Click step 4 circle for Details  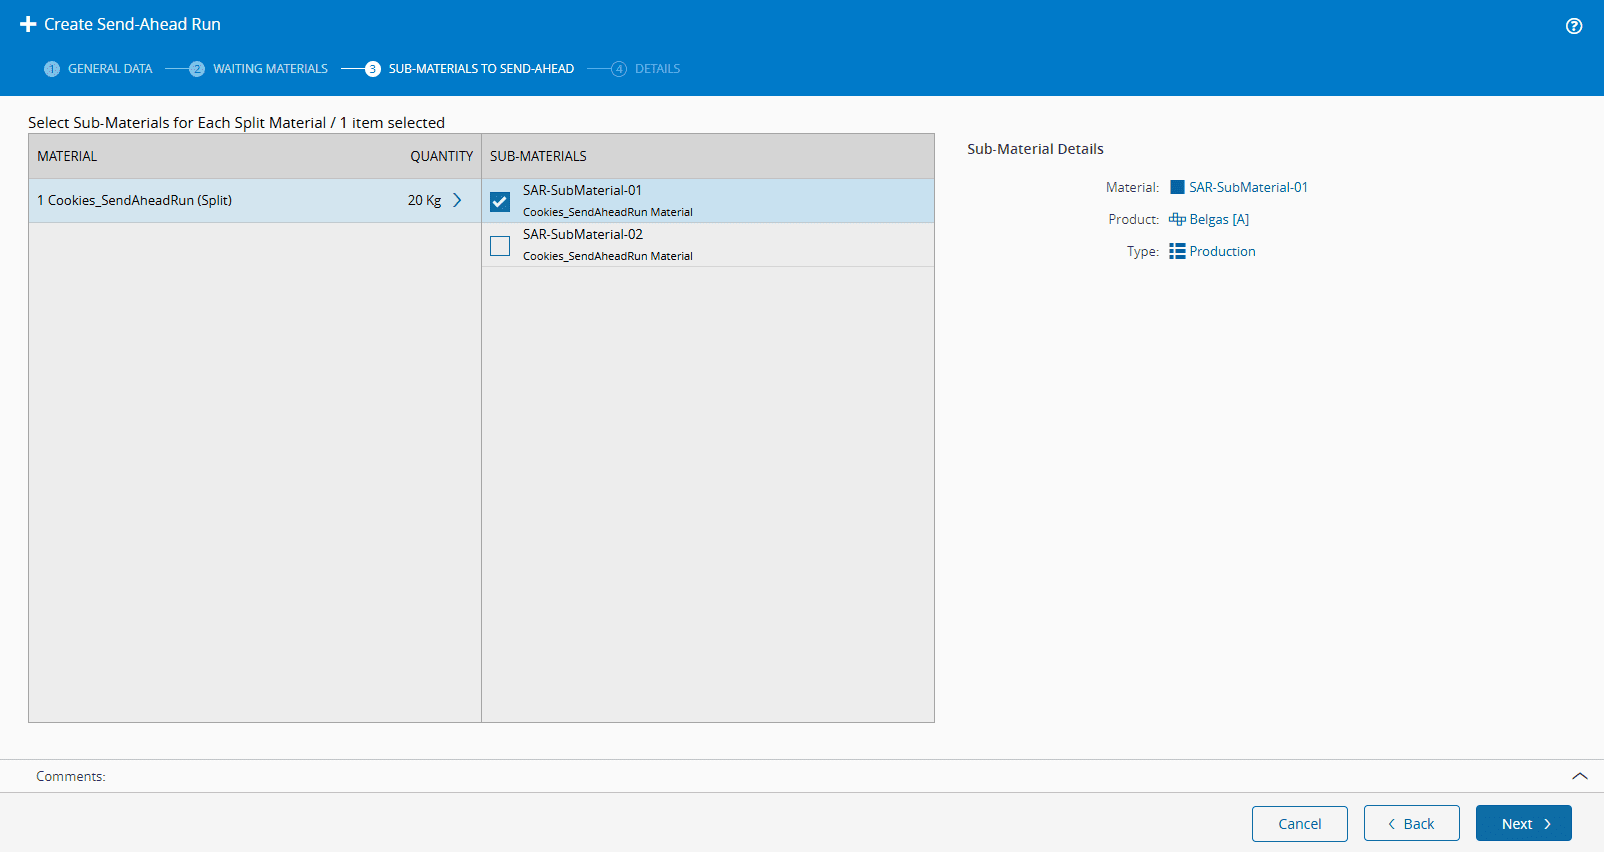coord(619,69)
